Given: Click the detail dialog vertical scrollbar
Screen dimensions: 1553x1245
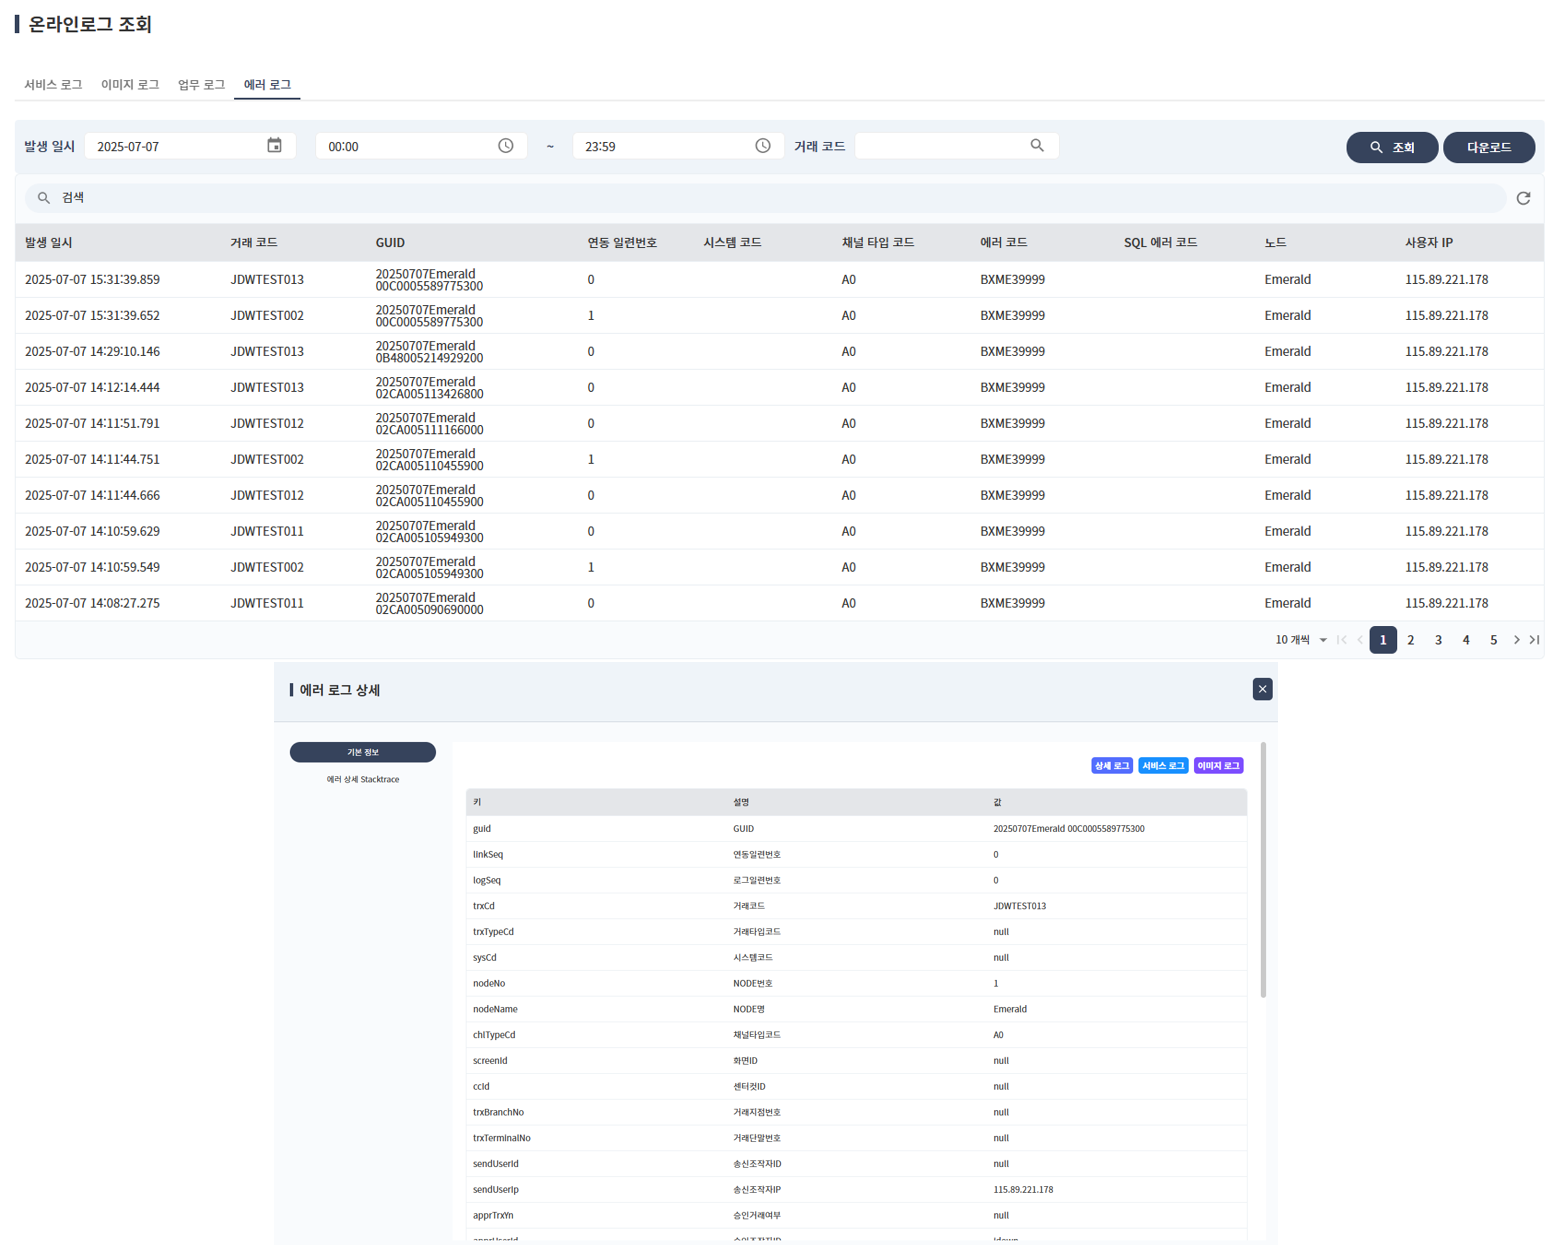Looking at the screenshot, I should pyautogui.click(x=1263, y=870).
